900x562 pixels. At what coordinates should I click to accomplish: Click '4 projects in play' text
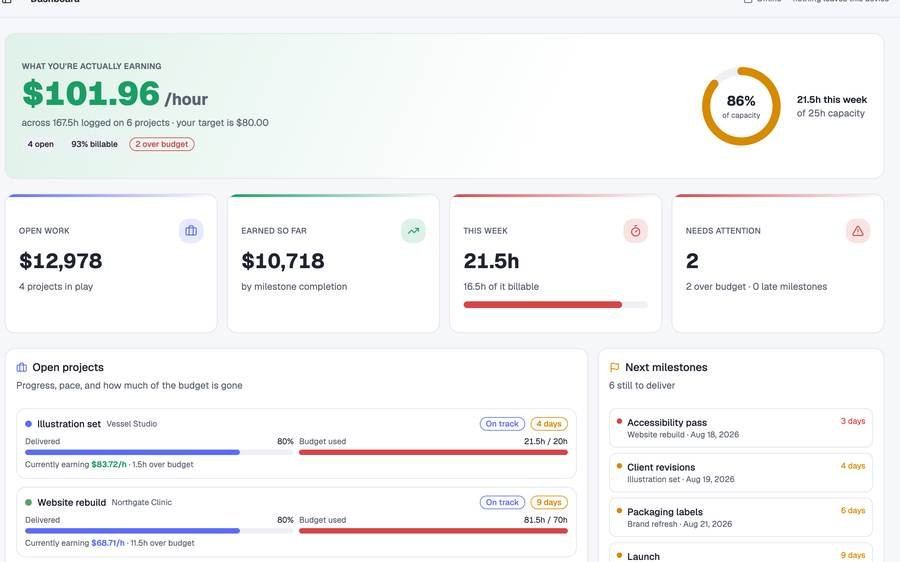(56, 286)
